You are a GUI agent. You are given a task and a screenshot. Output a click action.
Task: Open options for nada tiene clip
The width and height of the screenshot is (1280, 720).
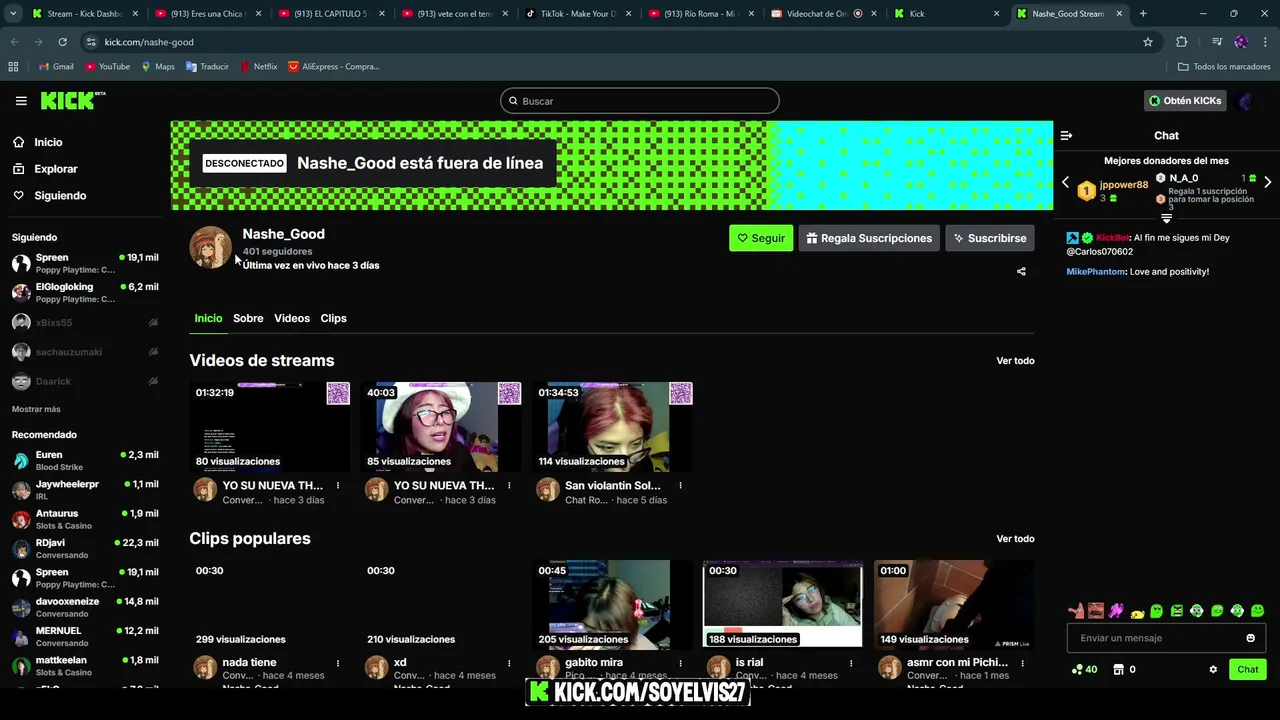(338, 663)
